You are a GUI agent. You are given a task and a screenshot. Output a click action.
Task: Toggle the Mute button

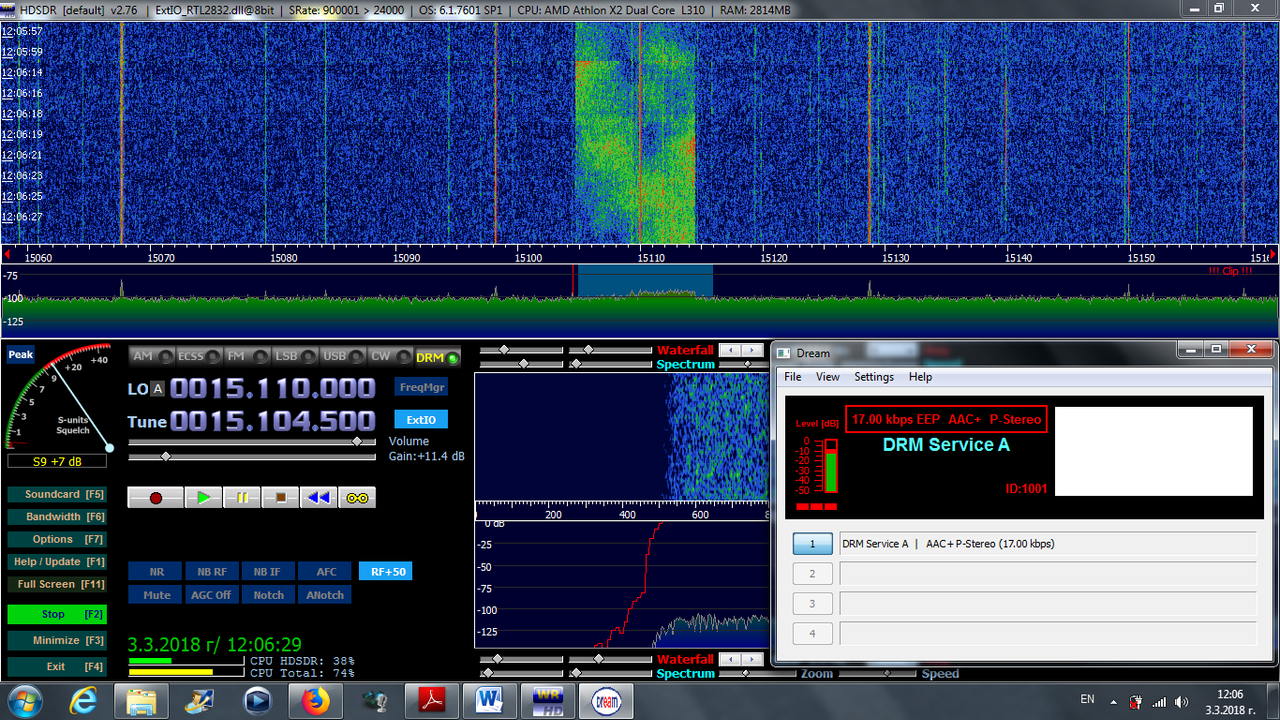coord(156,595)
